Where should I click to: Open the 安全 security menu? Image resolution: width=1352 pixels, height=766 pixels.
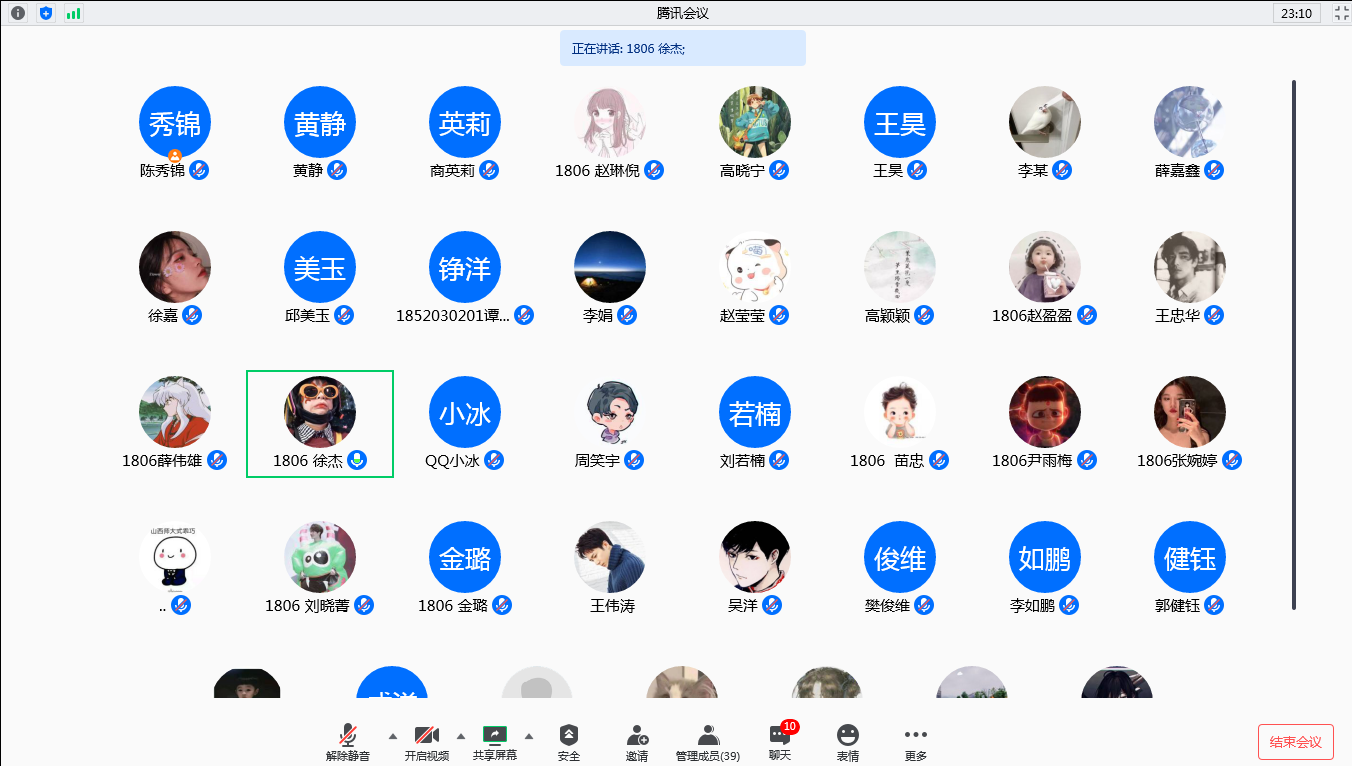[x=569, y=741]
